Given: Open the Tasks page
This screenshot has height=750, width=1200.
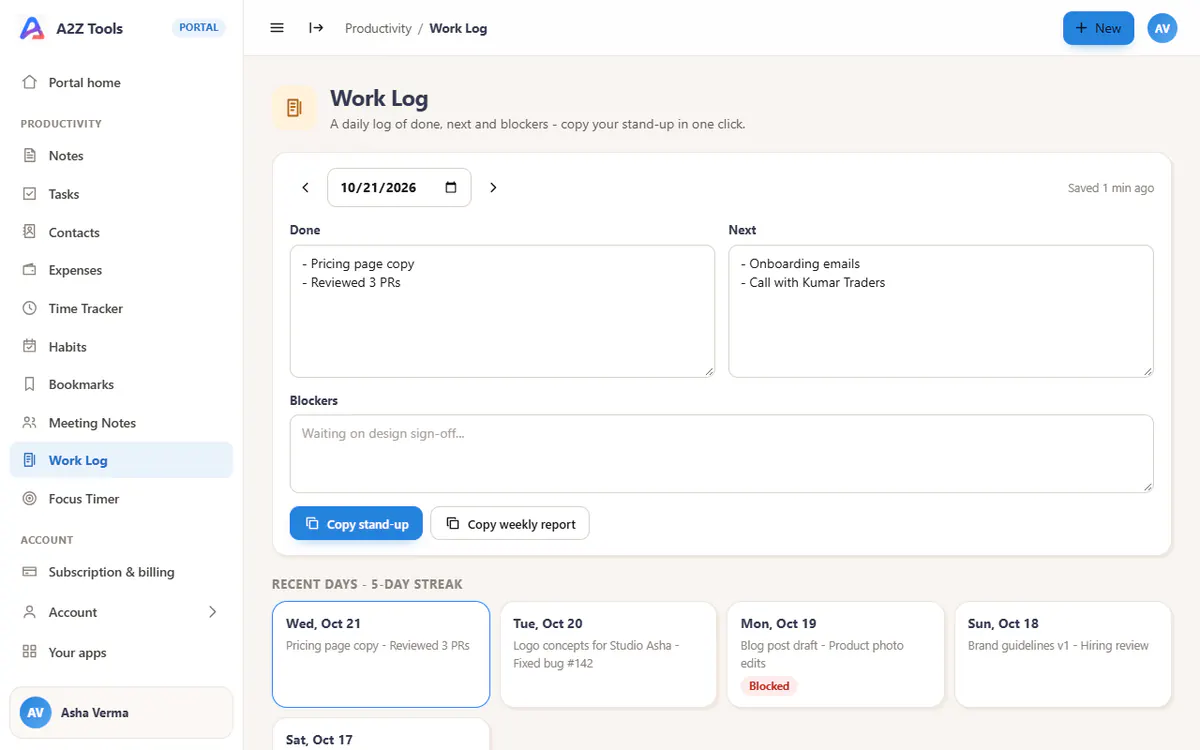Looking at the screenshot, I should click(x=121, y=194).
